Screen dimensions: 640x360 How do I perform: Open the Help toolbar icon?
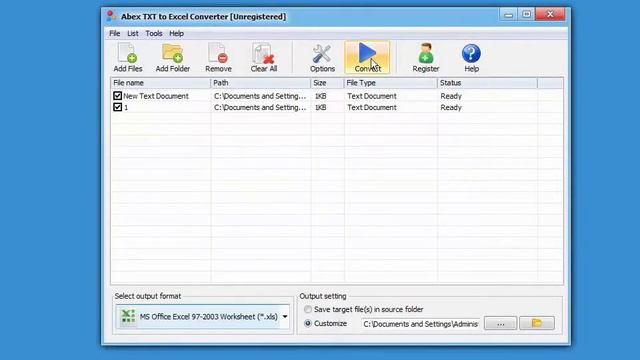(x=471, y=58)
